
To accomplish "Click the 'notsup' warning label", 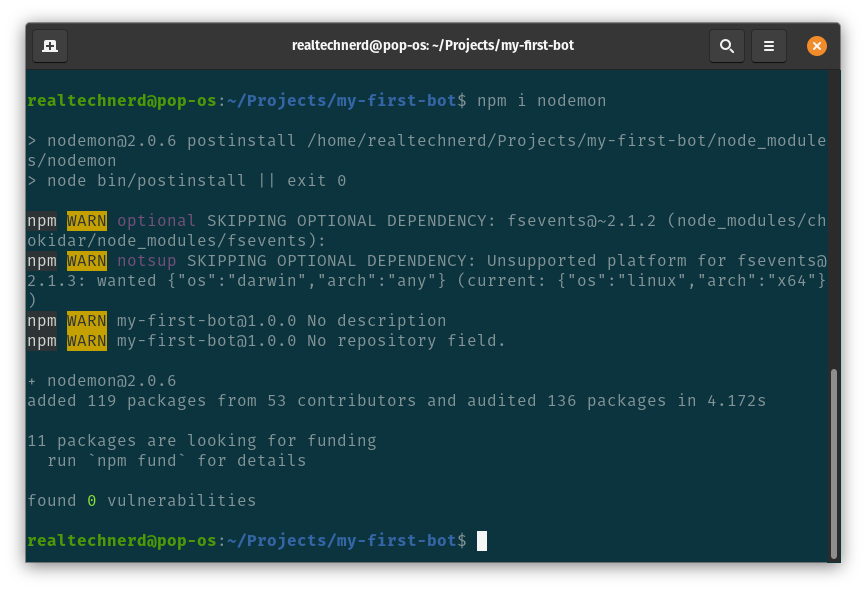I will click(x=146, y=261).
